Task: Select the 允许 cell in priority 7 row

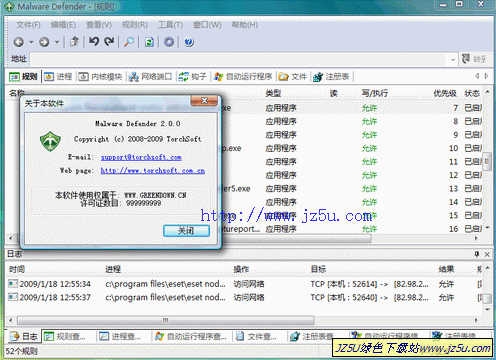Action: 369,108
